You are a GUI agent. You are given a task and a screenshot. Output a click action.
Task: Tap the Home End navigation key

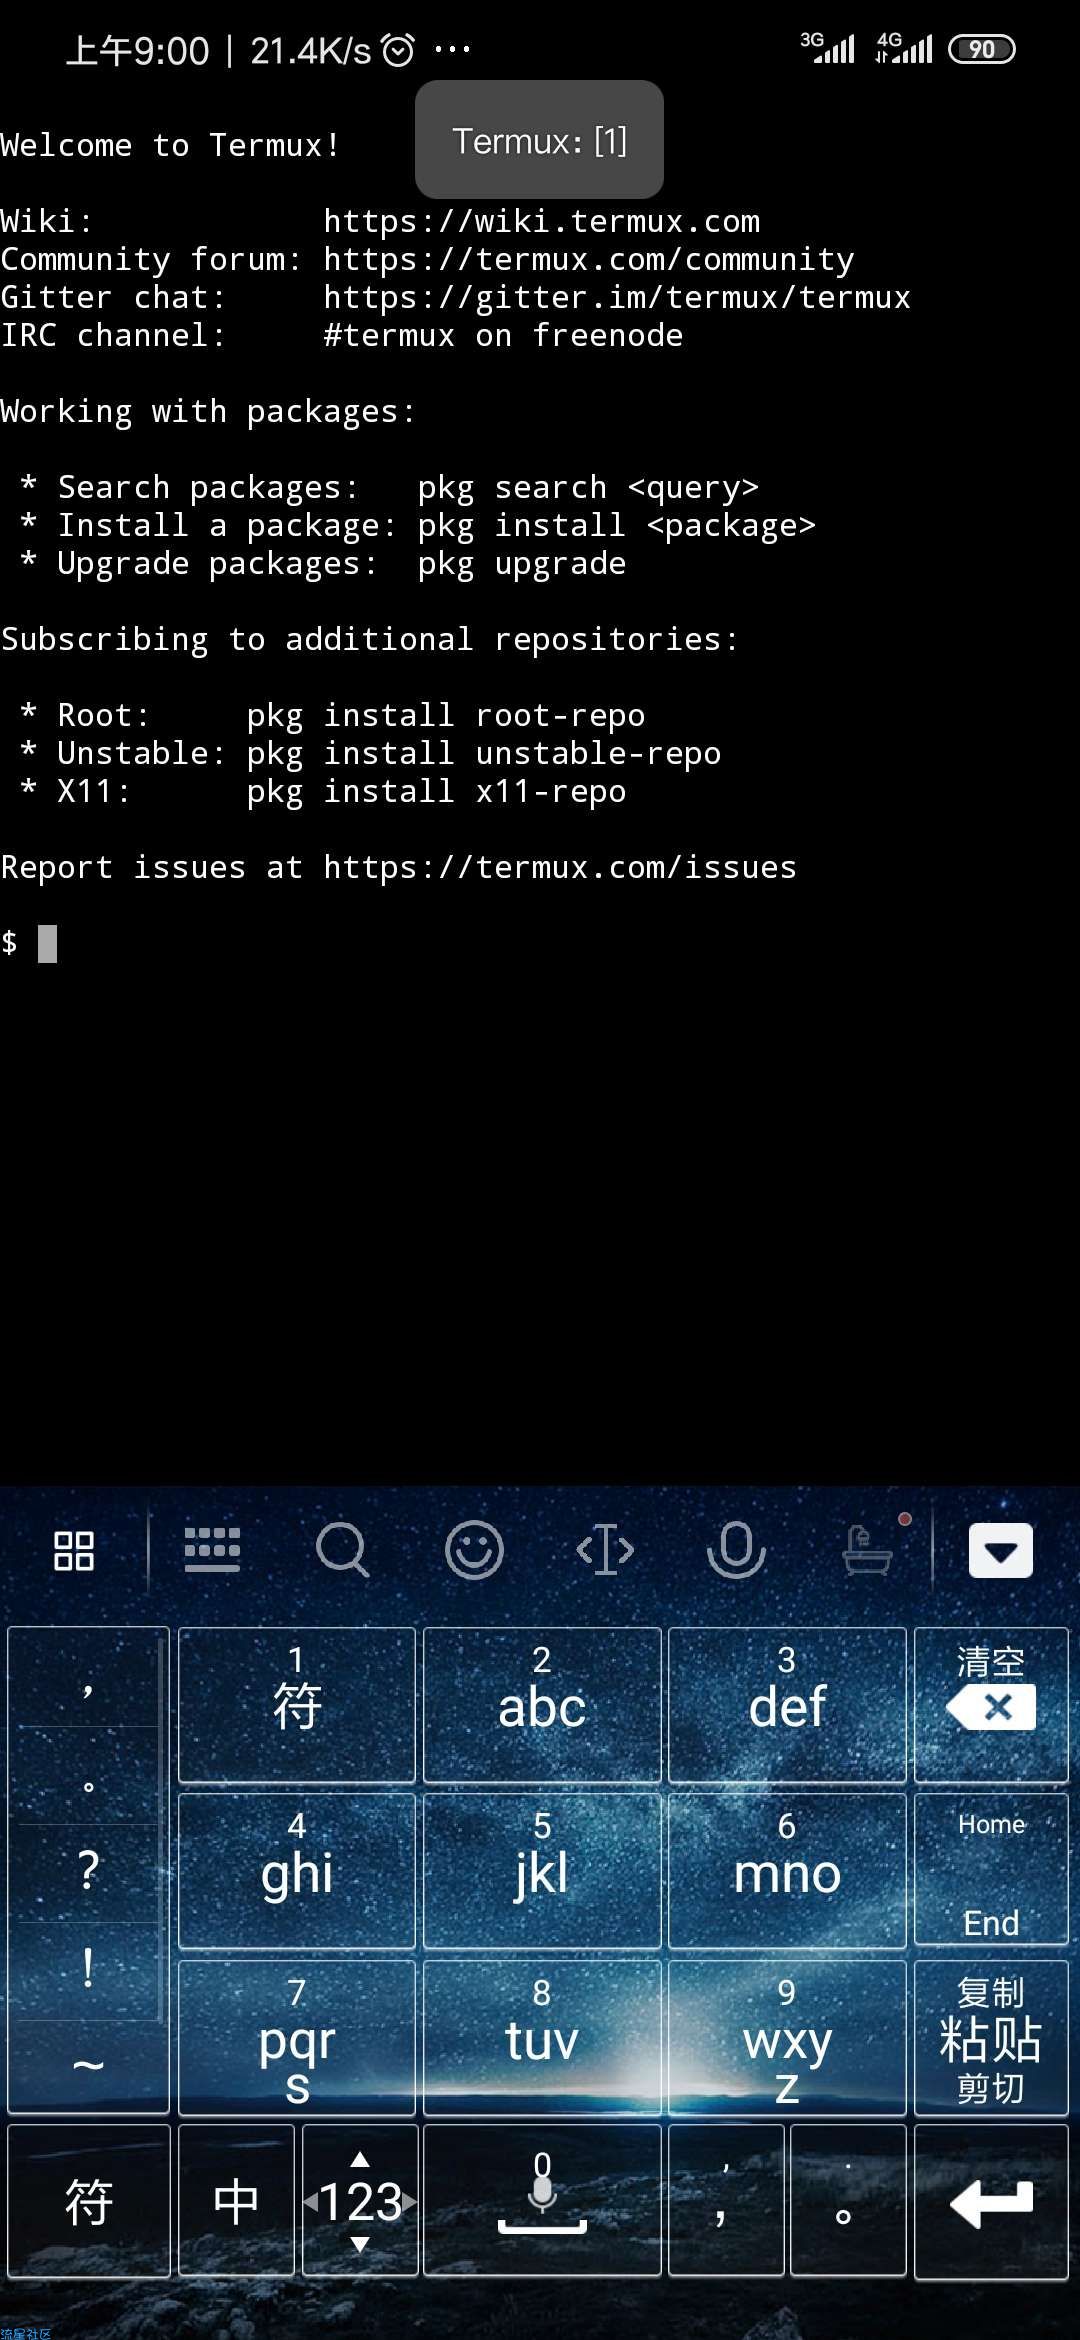coord(991,1870)
